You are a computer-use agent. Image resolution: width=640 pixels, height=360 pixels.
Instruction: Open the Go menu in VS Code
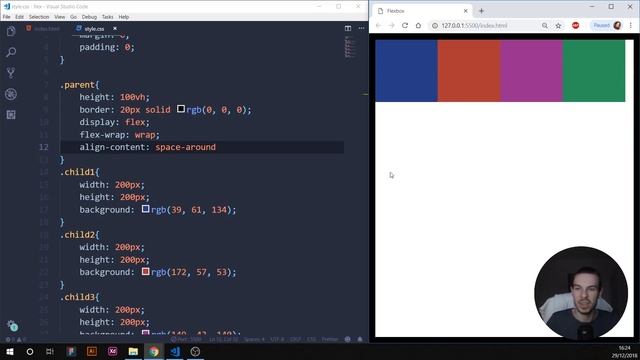(73, 17)
